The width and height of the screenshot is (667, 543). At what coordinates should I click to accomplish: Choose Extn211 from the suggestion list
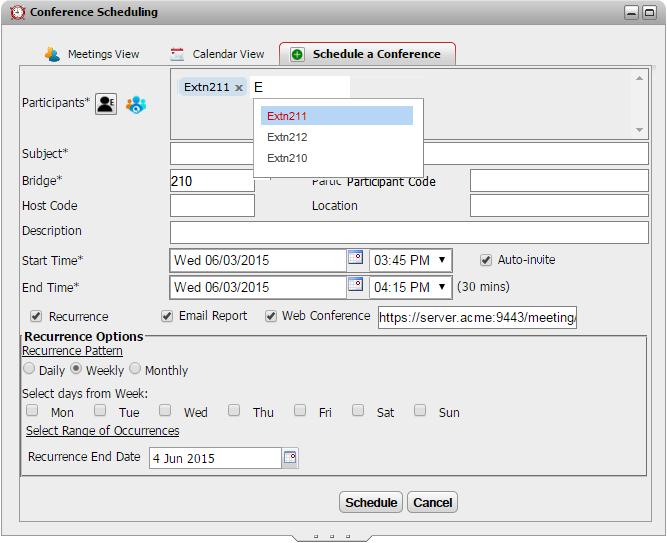click(337, 116)
